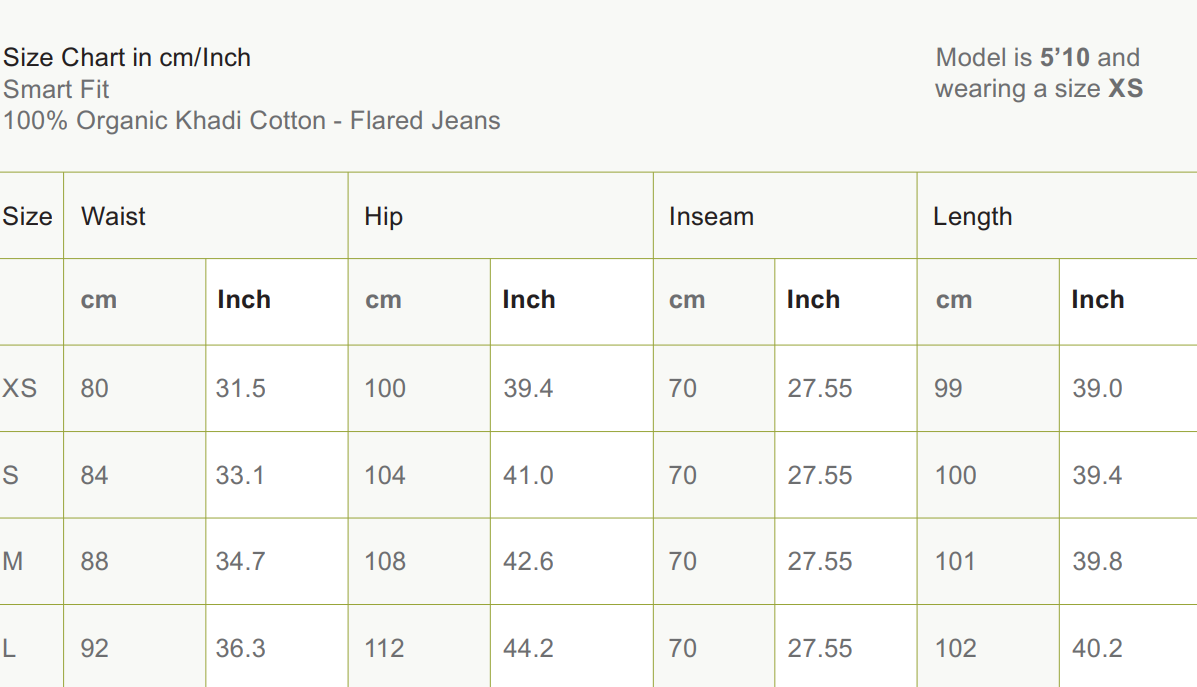Click the cm subheader under Length

pyautogui.click(x=953, y=300)
